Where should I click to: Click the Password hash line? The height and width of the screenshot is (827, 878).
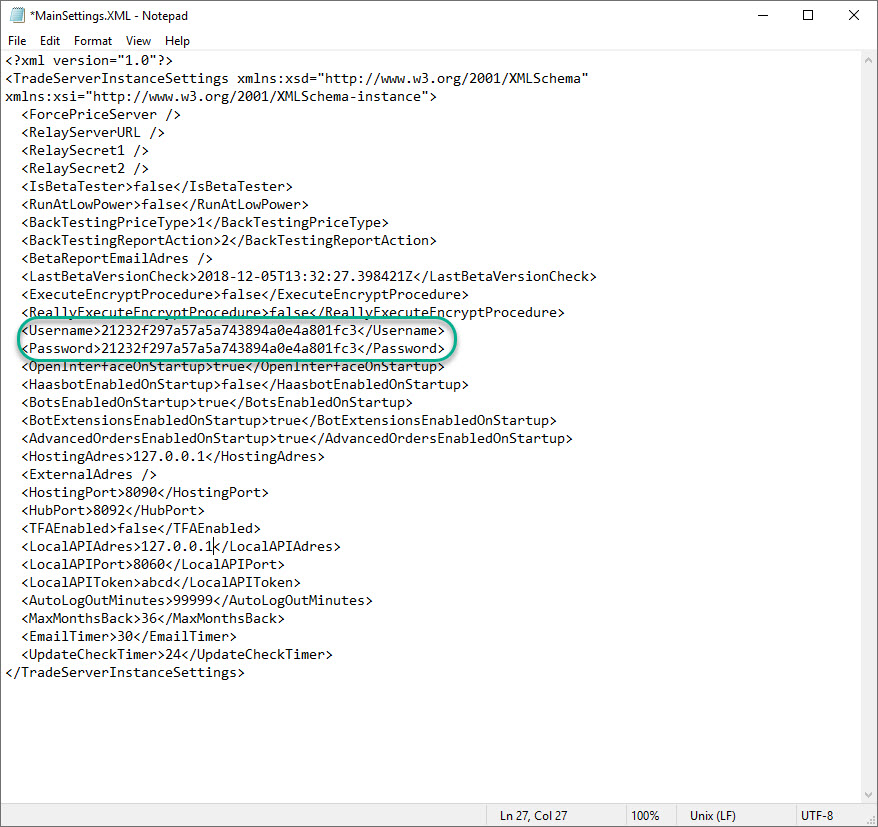(233, 348)
